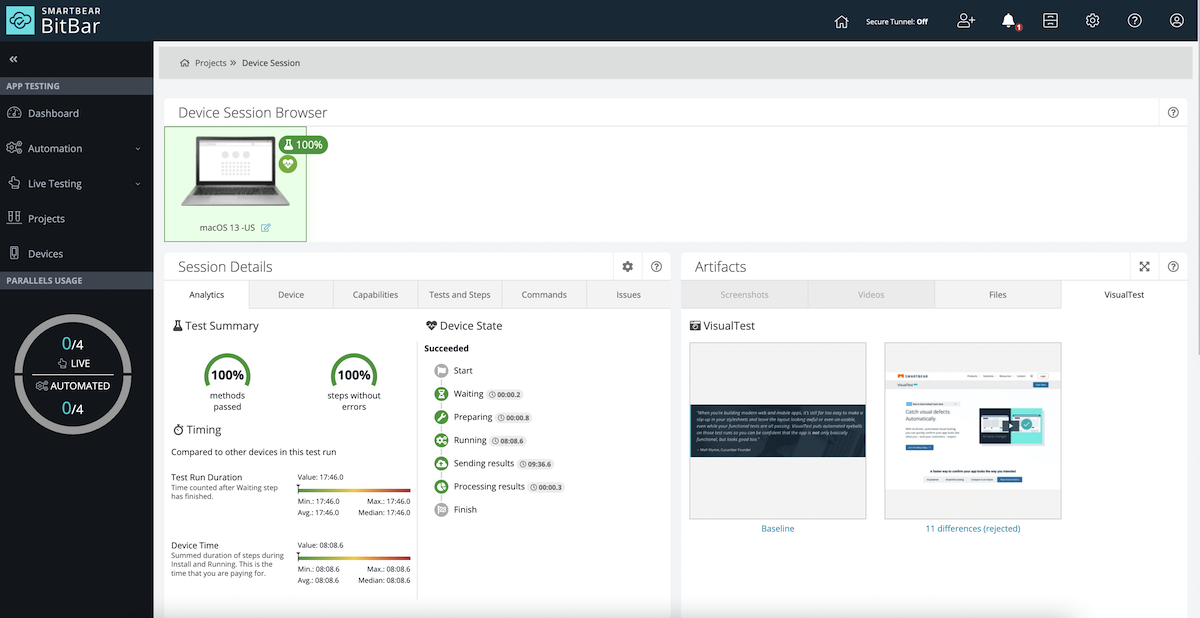Toggle the Secure Tunnel Off switch
This screenshot has height=618, width=1200.
click(x=896, y=21)
